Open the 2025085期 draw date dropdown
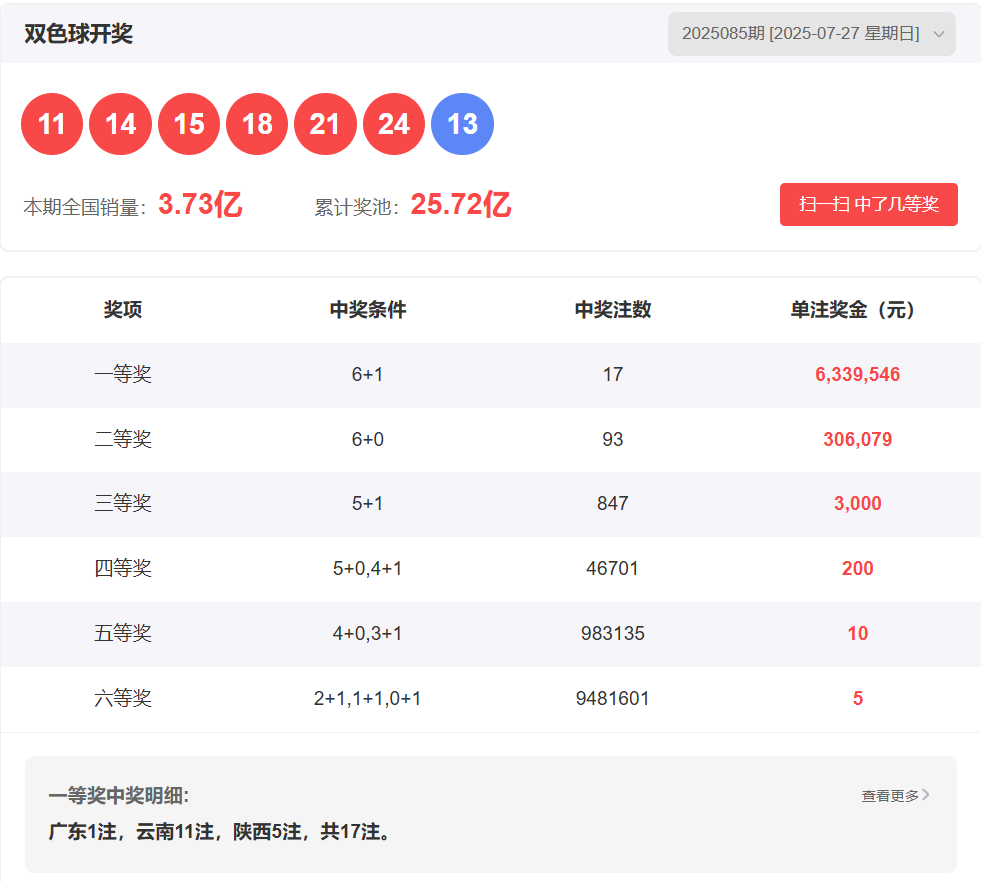Viewport: 981px width, 882px height. [800, 34]
